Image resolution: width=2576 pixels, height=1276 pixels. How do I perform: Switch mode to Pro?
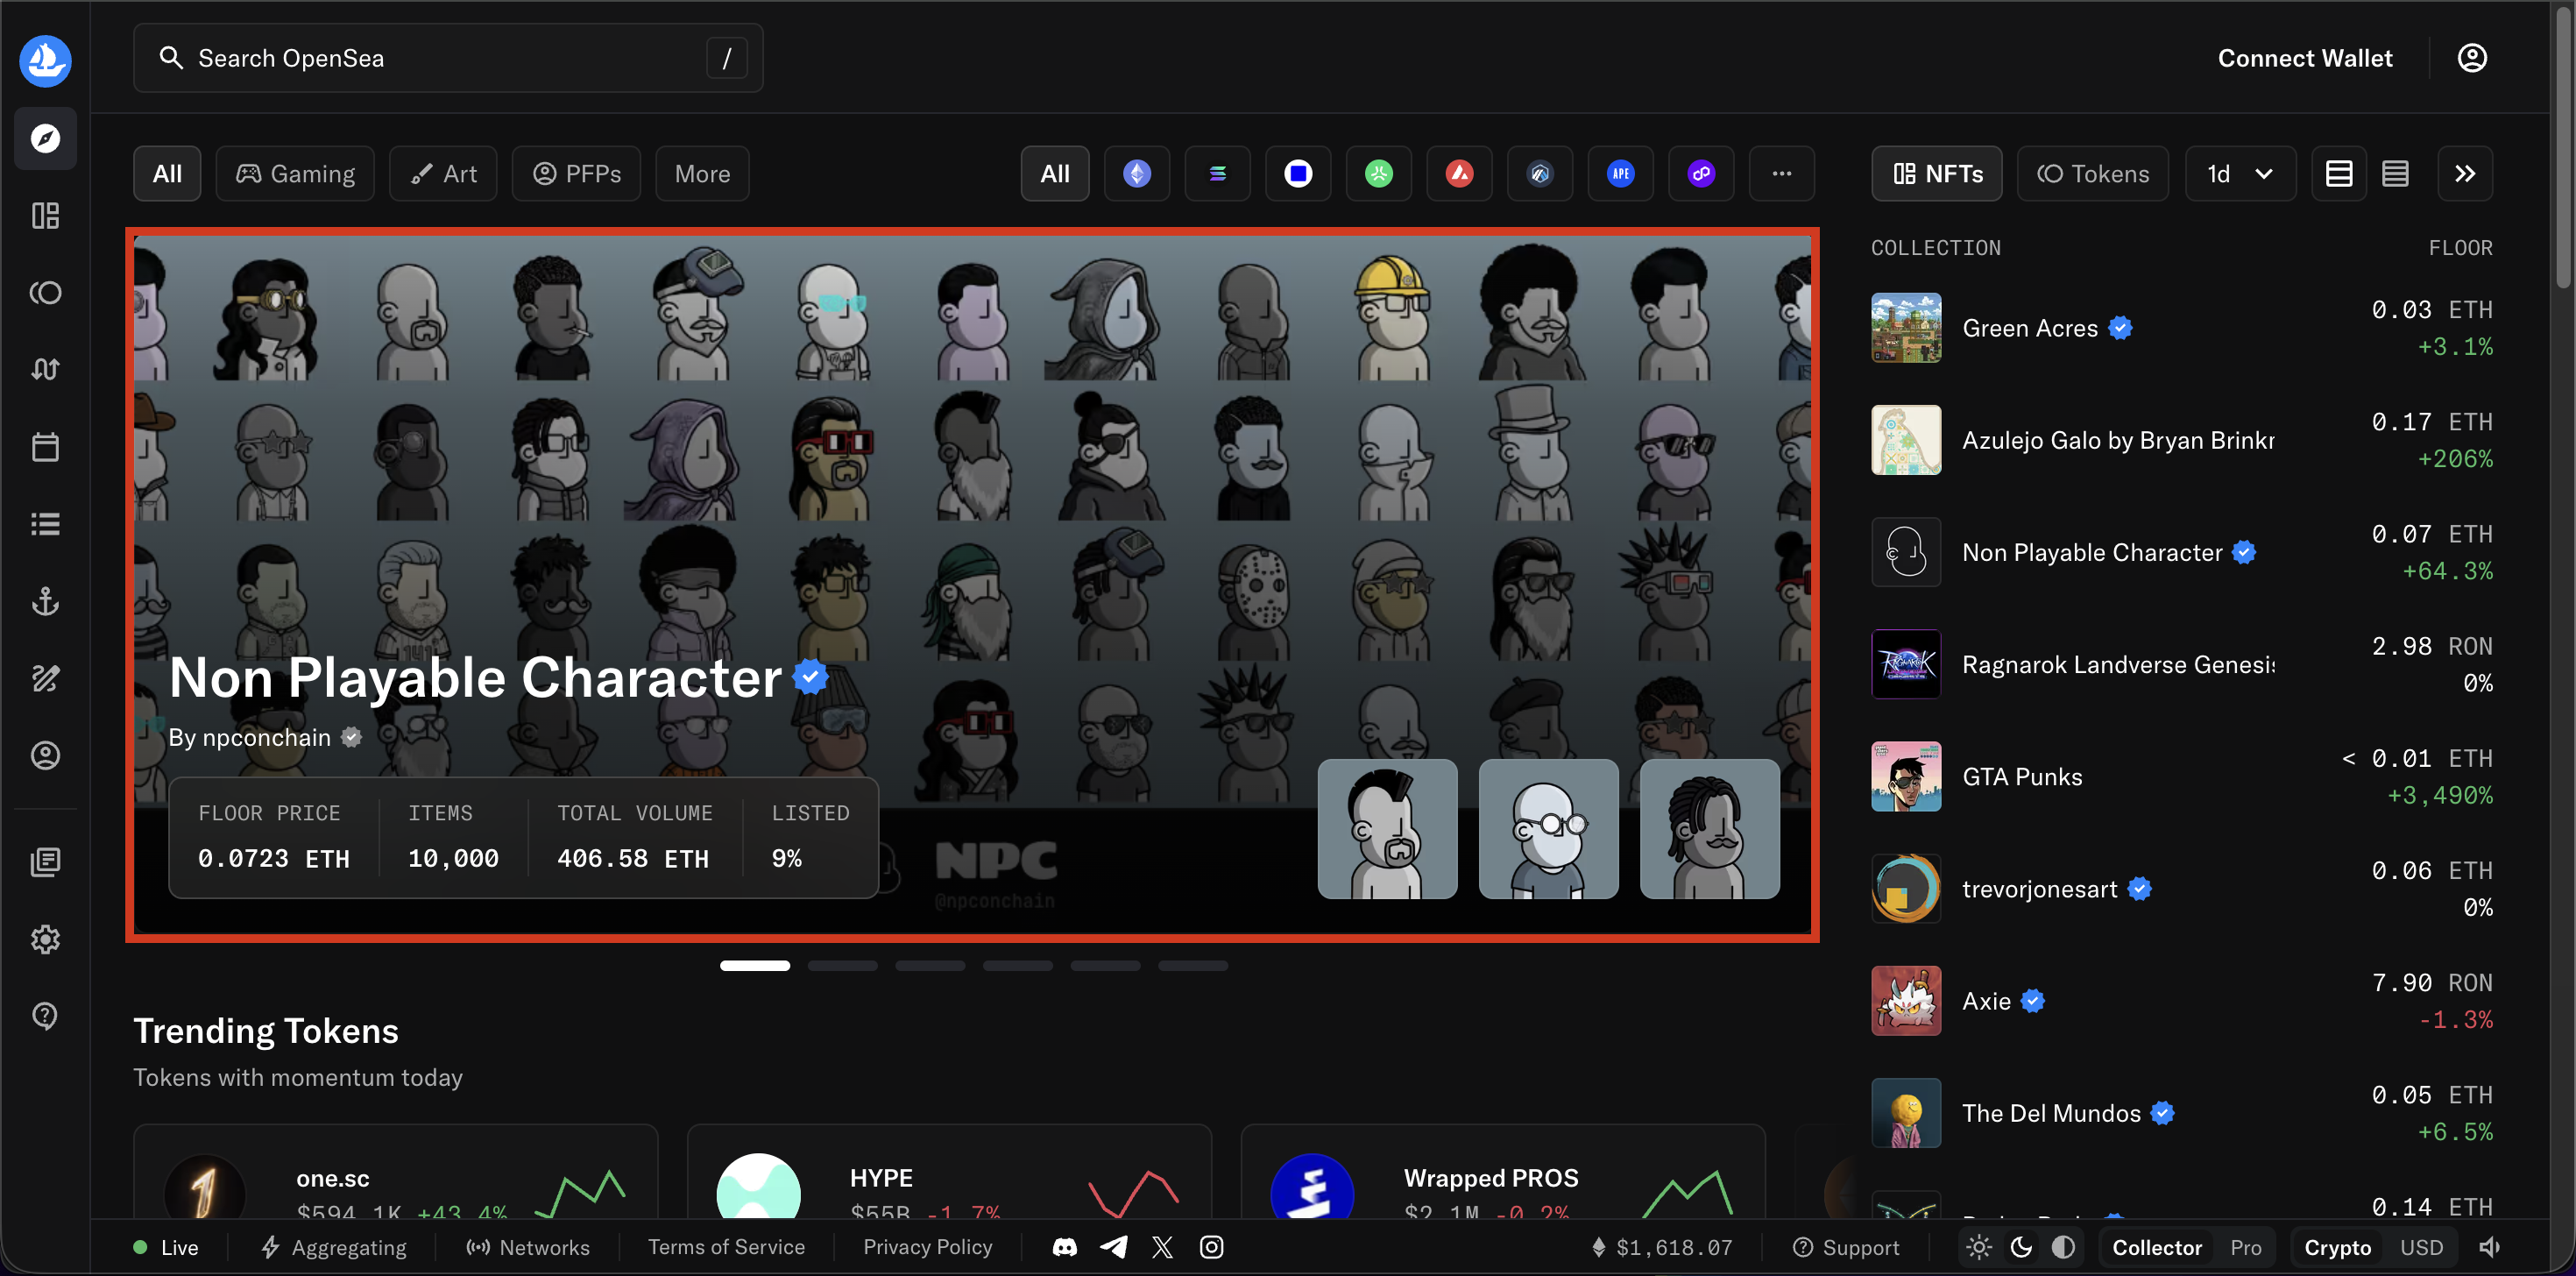click(x=2245, y=1247)
